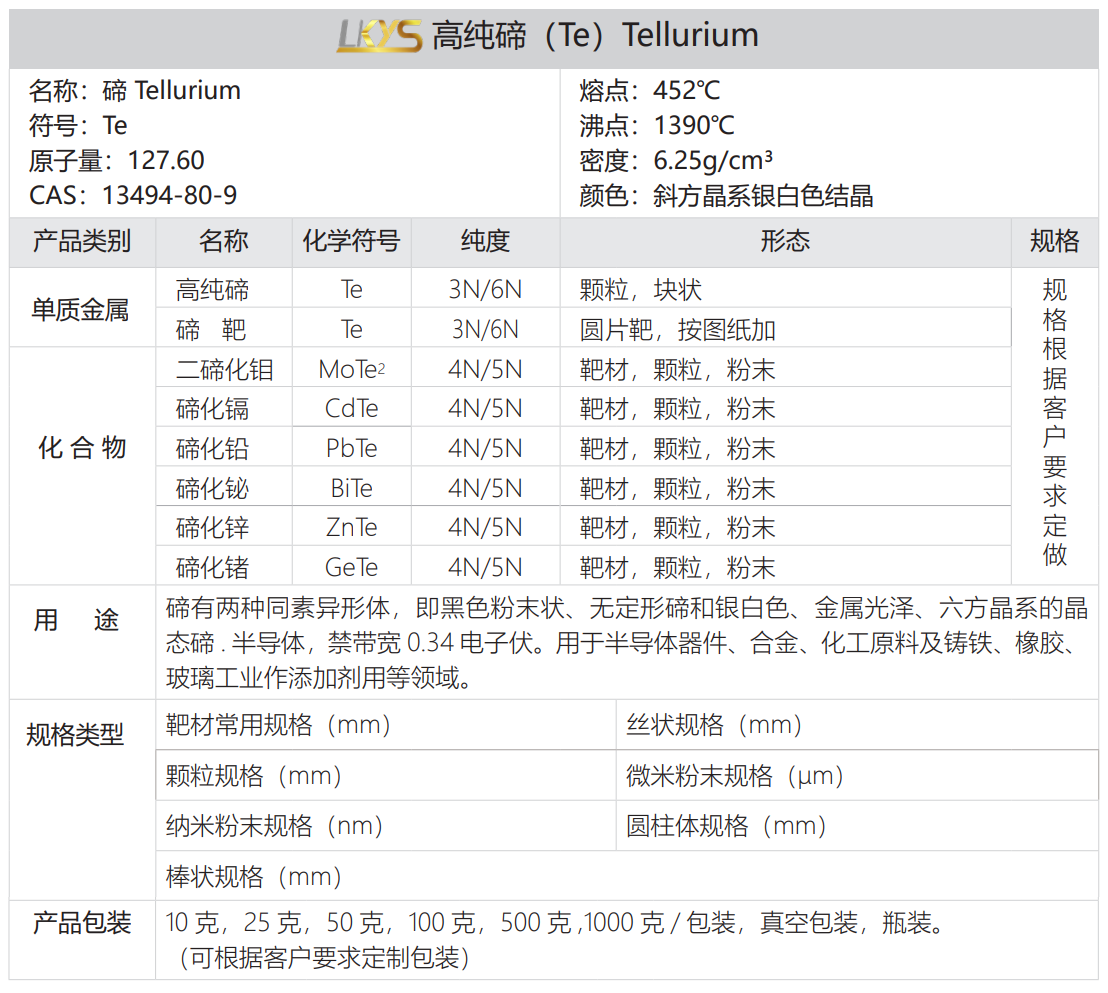Viewport: 1108px width, 993px height.
Task: Click the 化学符号 column header
Action: [351, 241]
